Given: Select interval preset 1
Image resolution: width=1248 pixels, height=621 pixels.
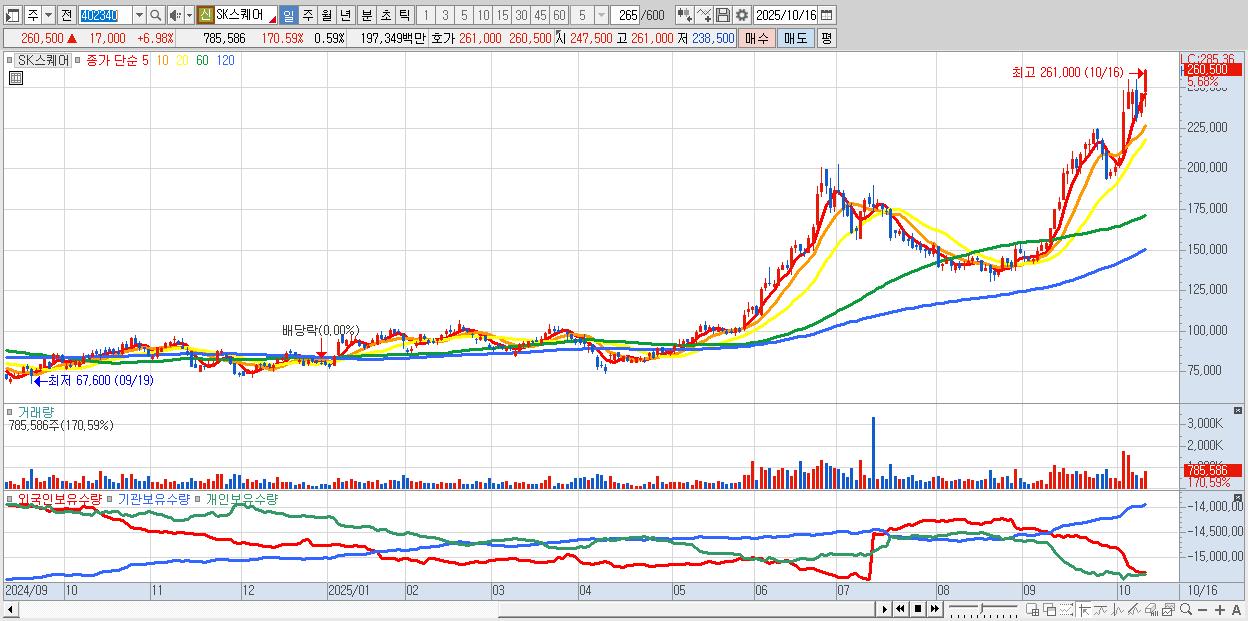Looking at the screenshot, I should click(425, 15).
